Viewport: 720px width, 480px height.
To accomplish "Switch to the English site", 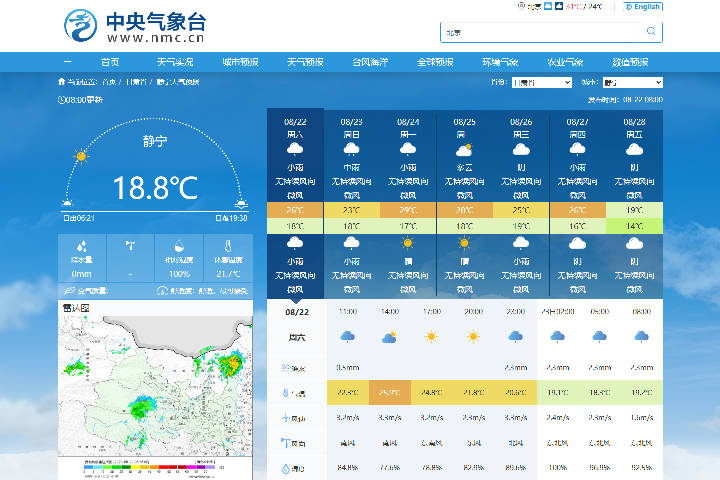I will pos(643,6).
